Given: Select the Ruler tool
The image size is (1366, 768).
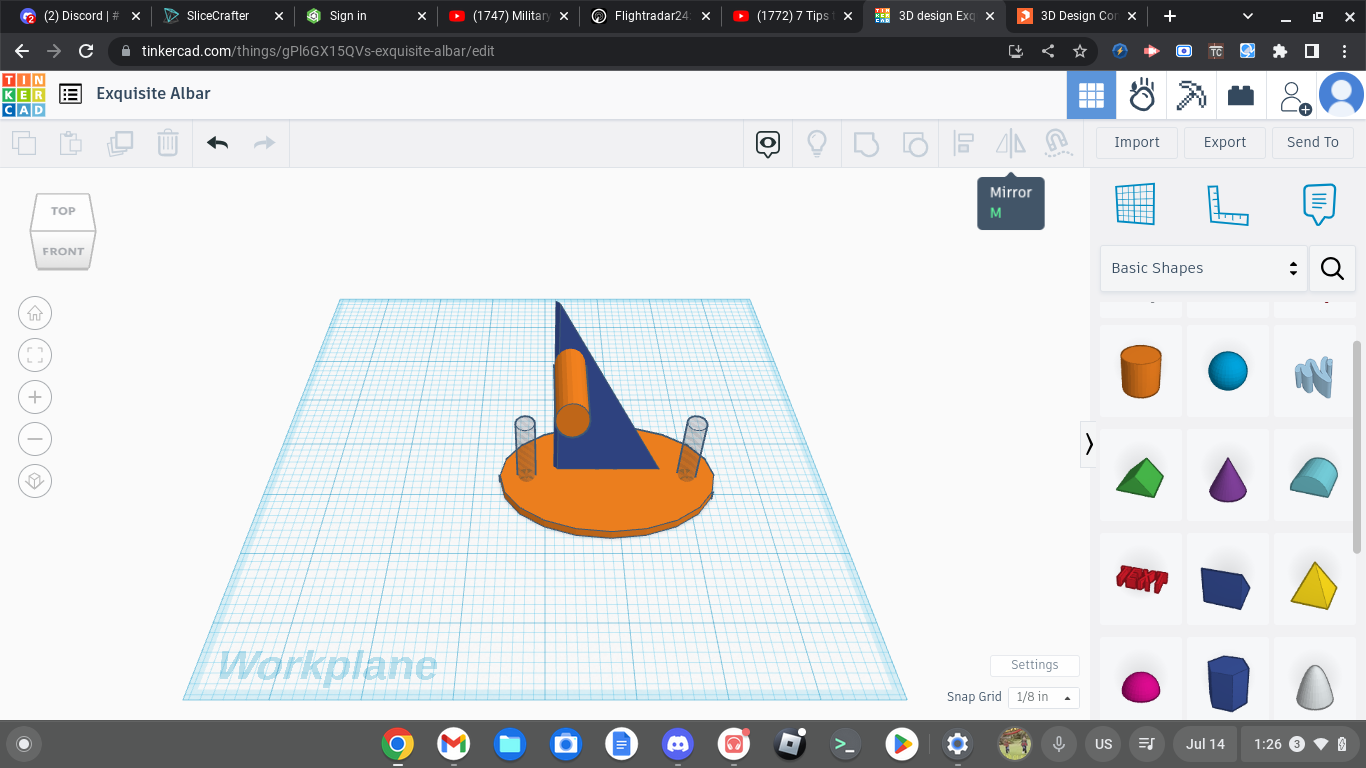Looking at the screenshot, I should point(1228,205).
